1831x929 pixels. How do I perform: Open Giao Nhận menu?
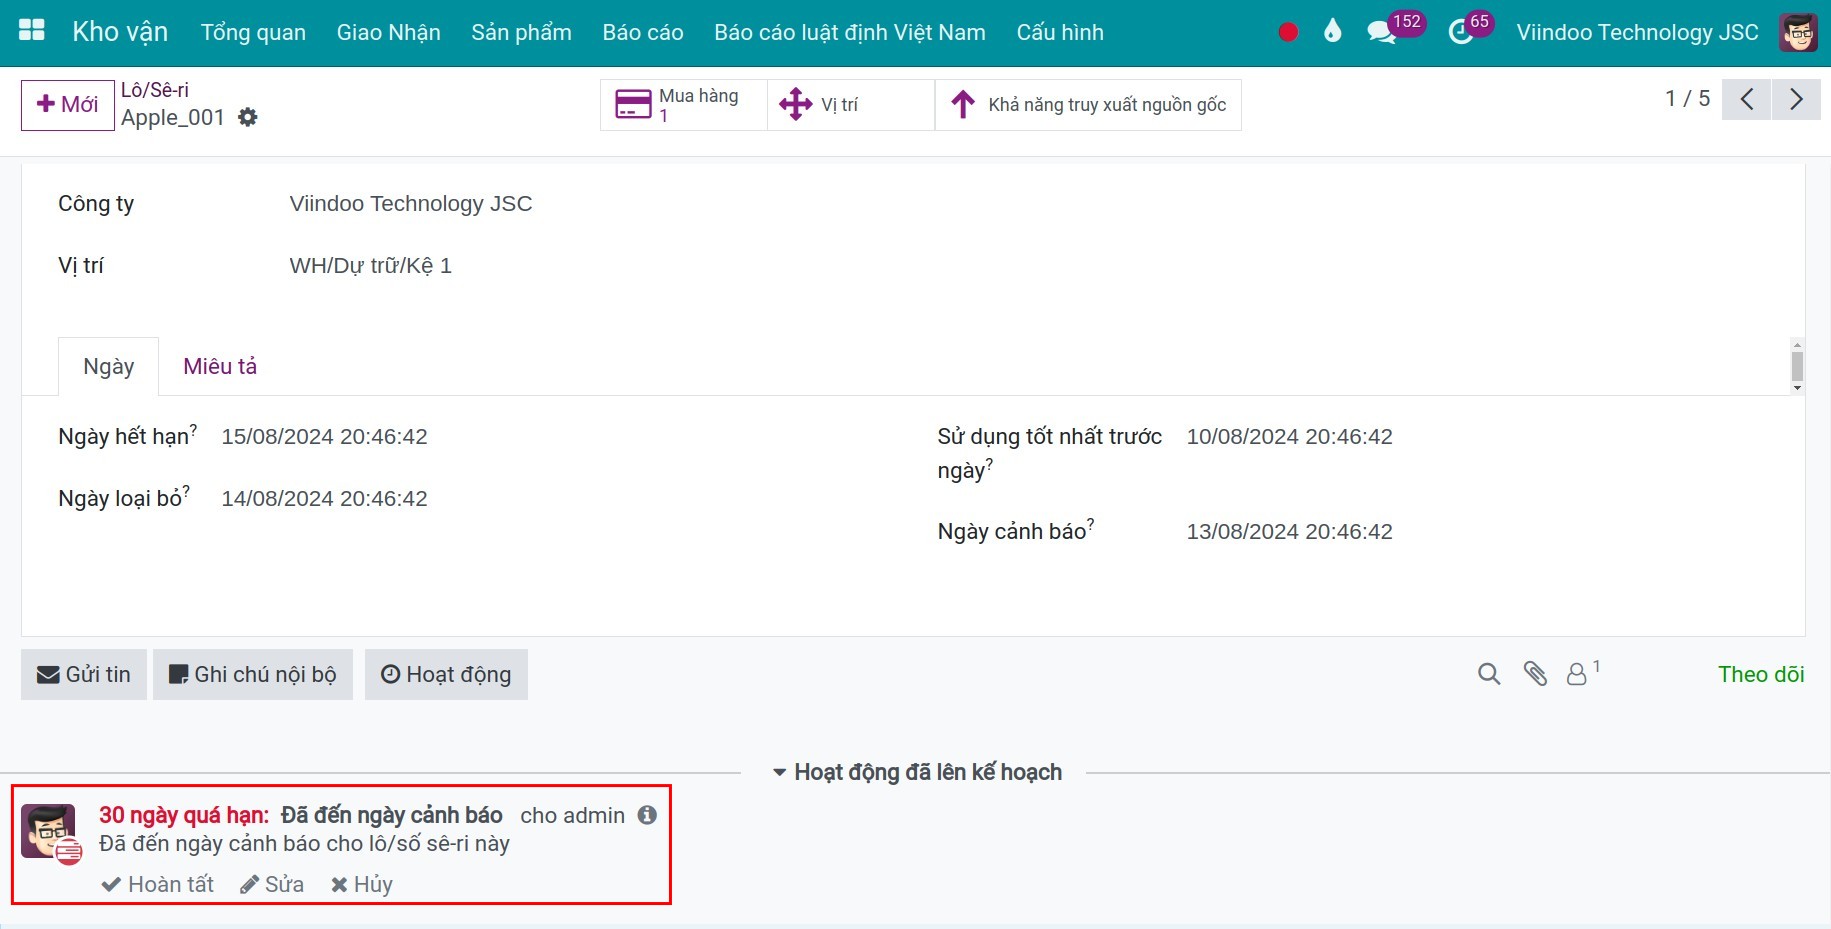[x=388, y=32]
